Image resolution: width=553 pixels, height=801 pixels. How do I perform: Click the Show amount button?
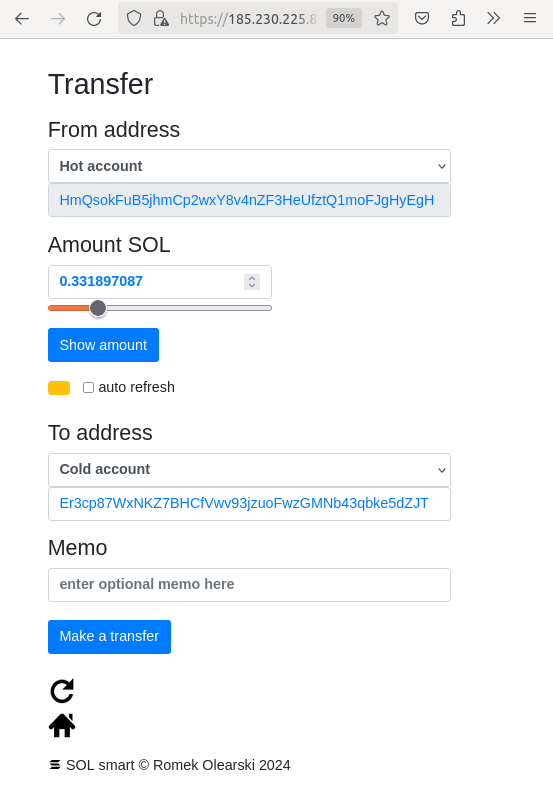pos(104,345)
